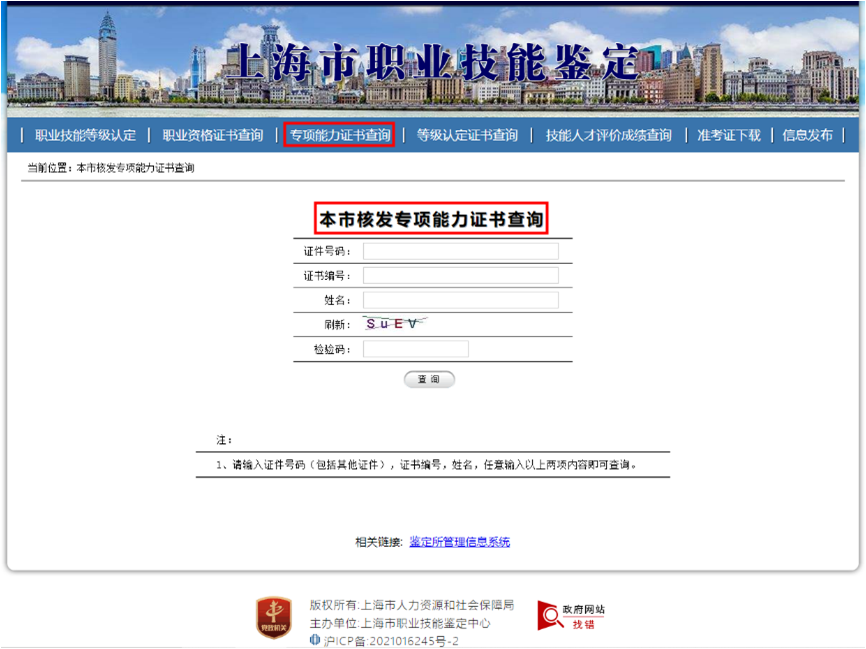Click inside the 姓名 name input field

tap(460, 299)
